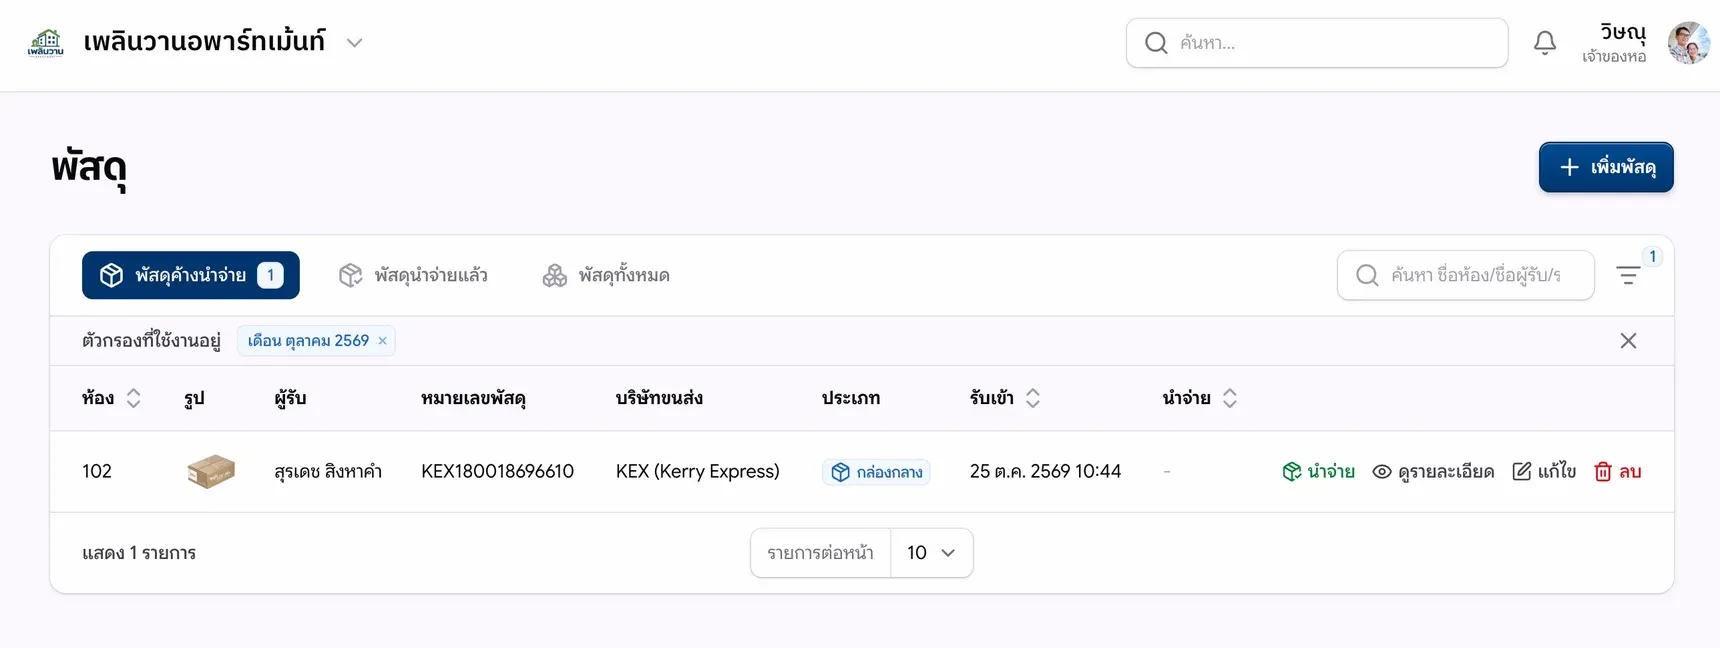This screenshot has width=1720, height=648.
Task: Focus the ค้นหา ชื่อห้อง/ชื่อผู้รับ search field
Action: pos(1466,275)
